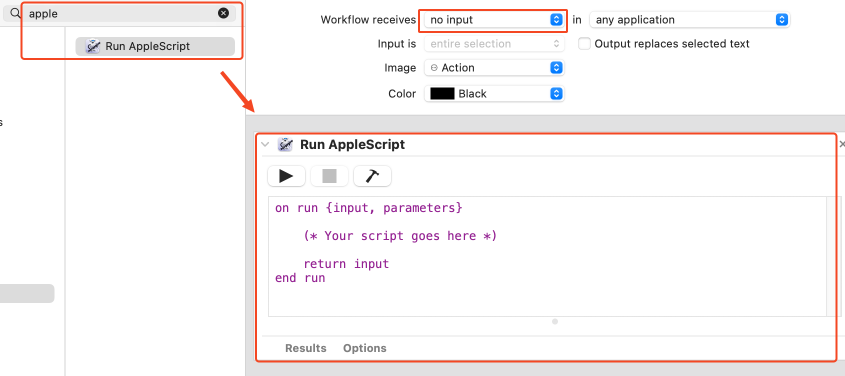
Task: Compile the script with the hammer button
Action: (x=372, y=176)
